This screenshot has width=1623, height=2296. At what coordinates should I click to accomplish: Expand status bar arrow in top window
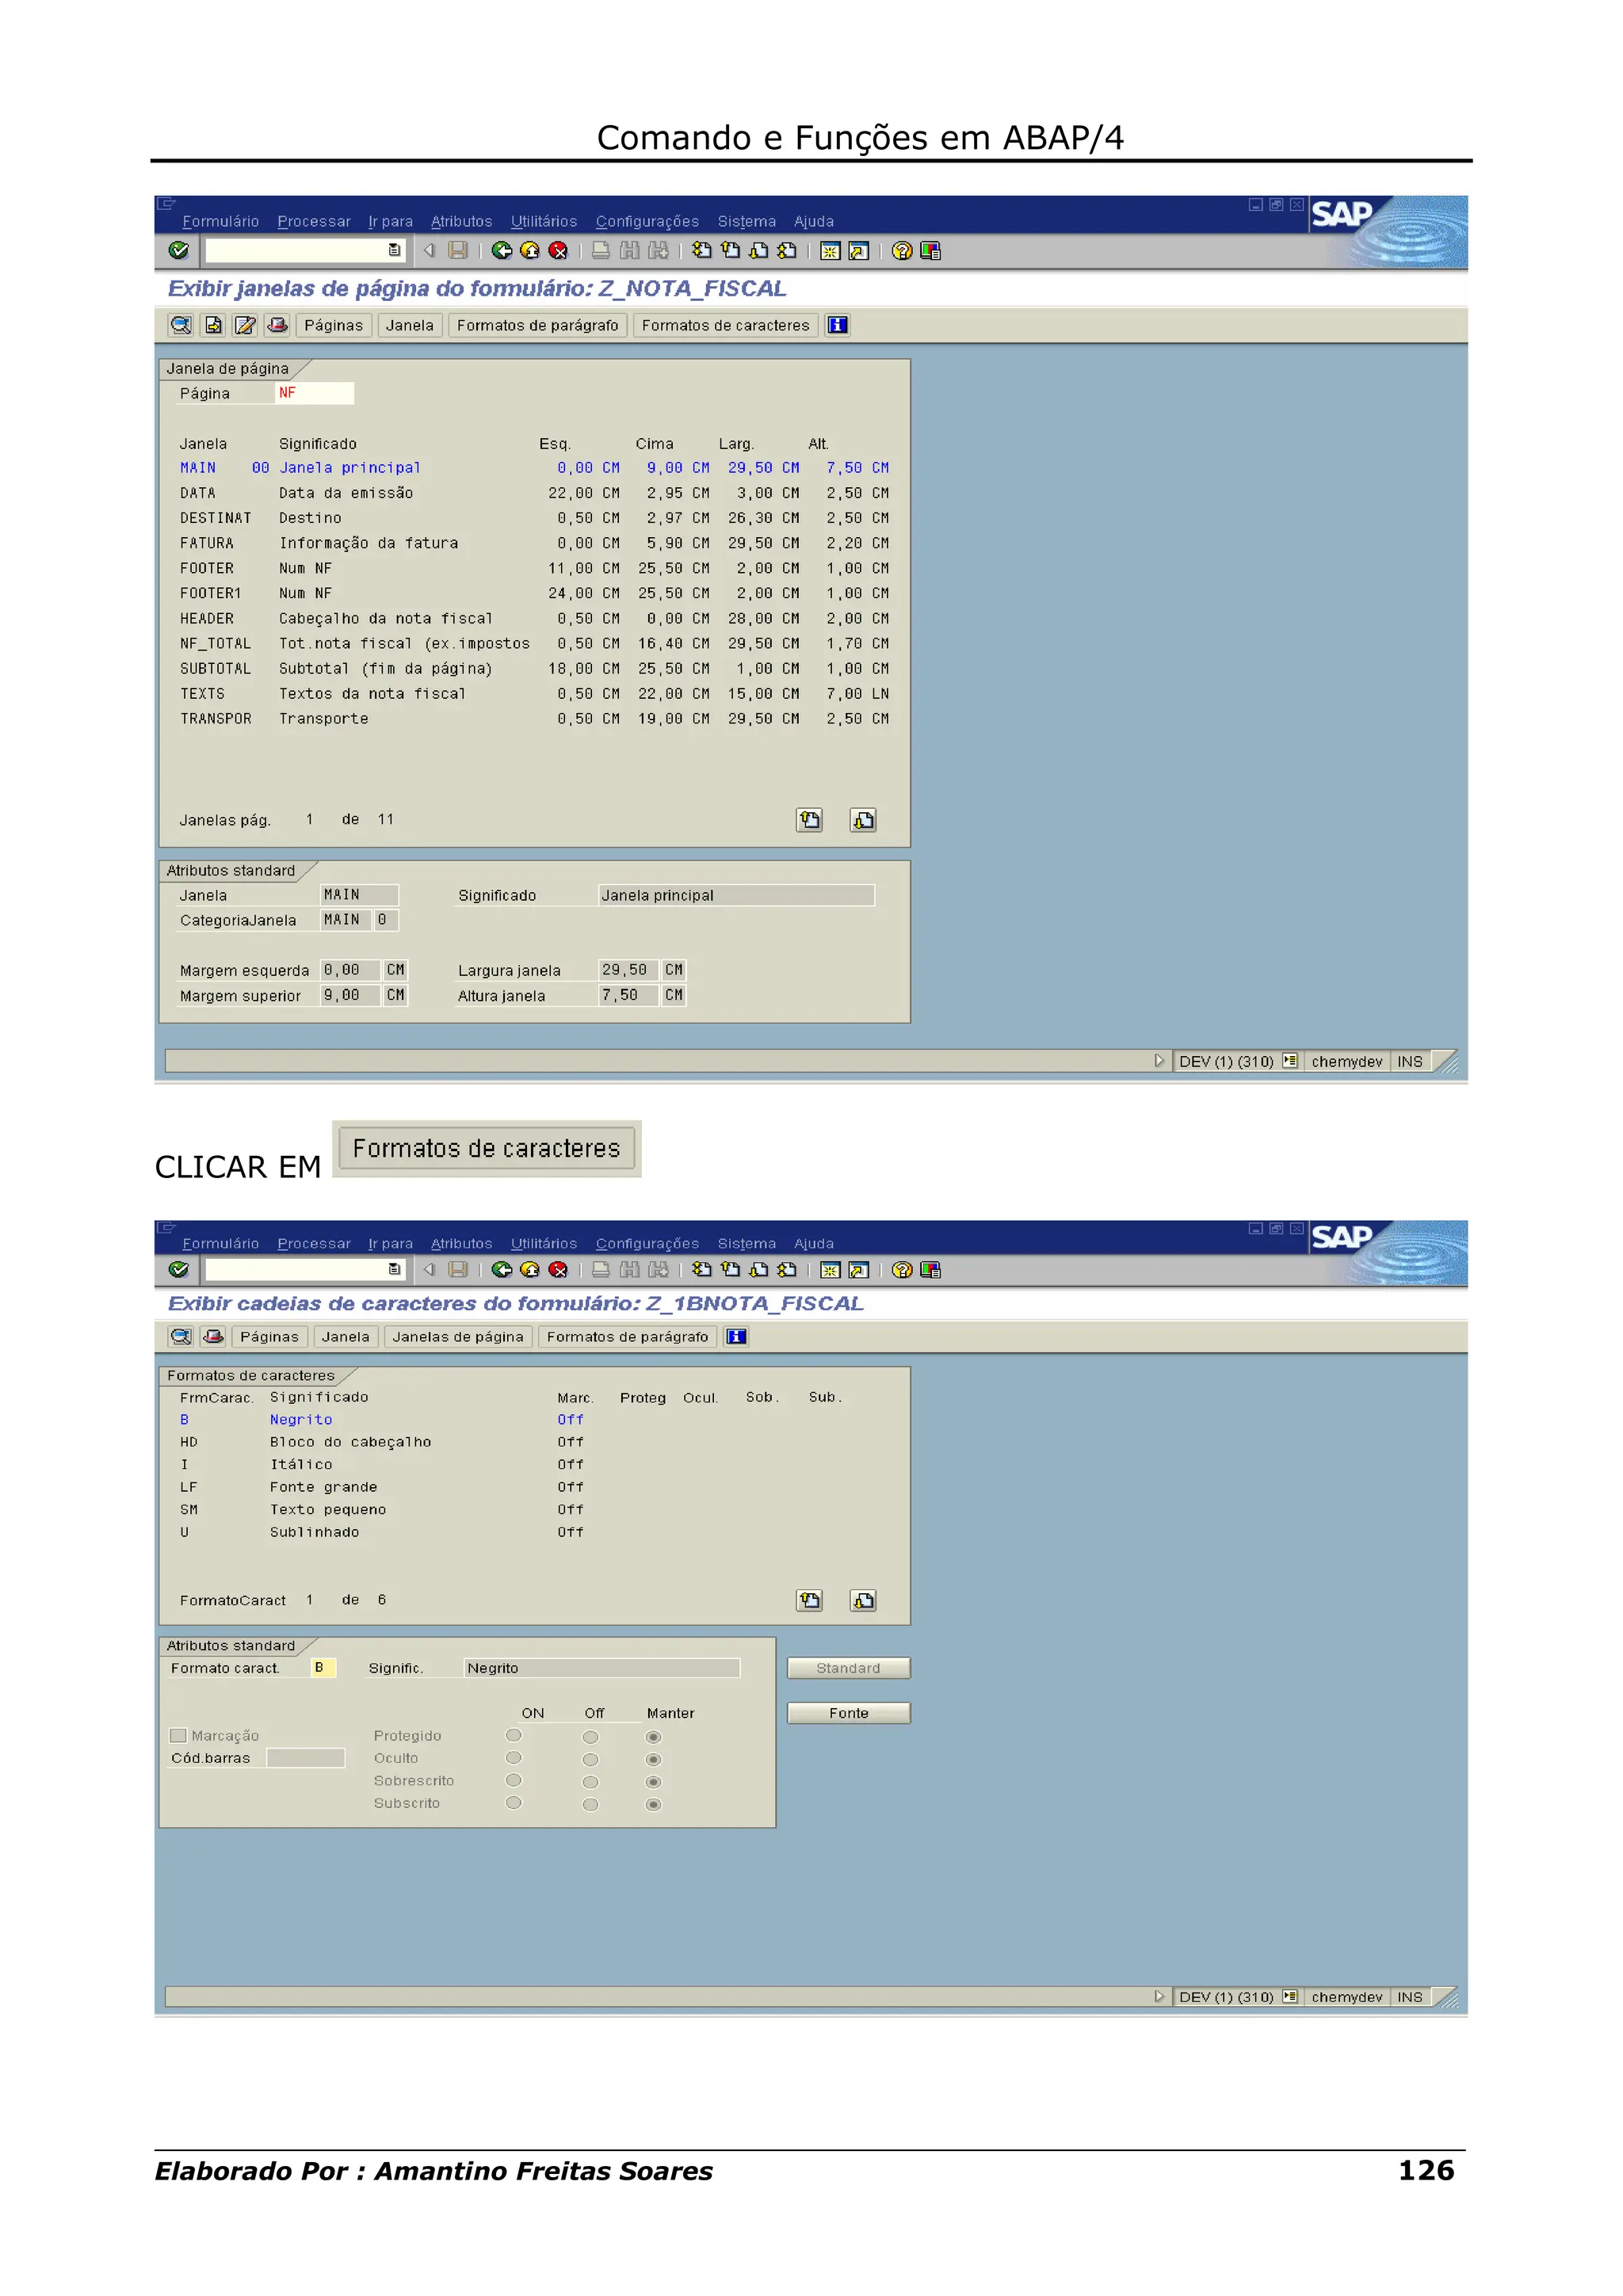[1159, 1061]
